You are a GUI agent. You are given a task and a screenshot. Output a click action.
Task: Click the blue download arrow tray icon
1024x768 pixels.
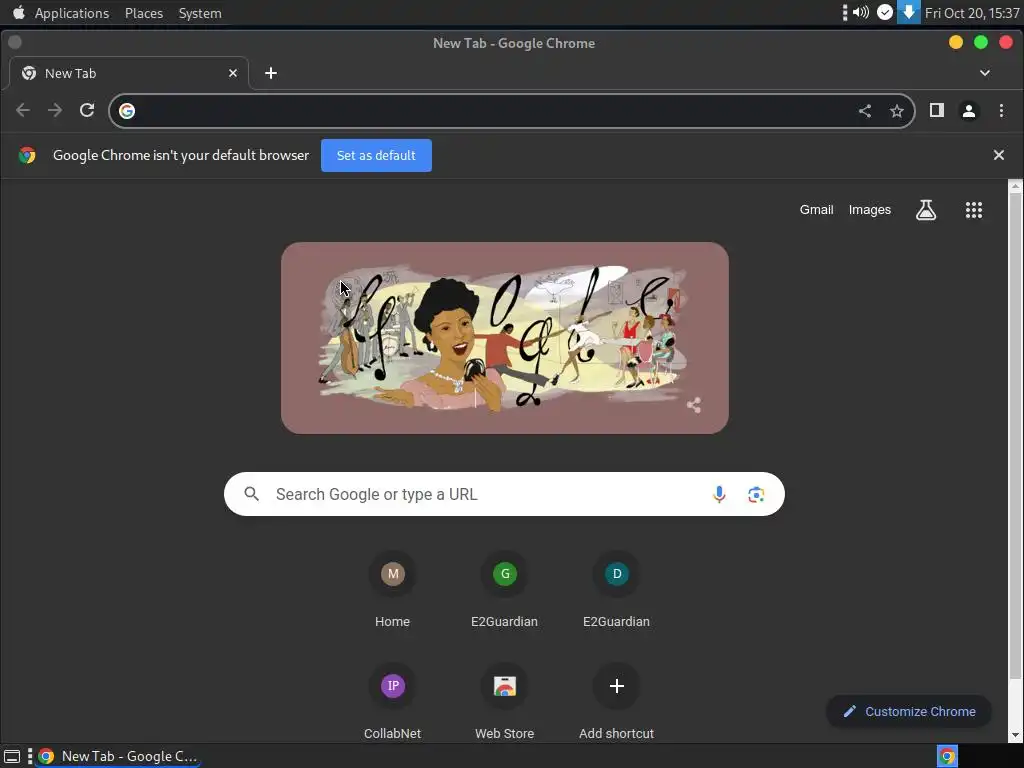tap(908, 12)
